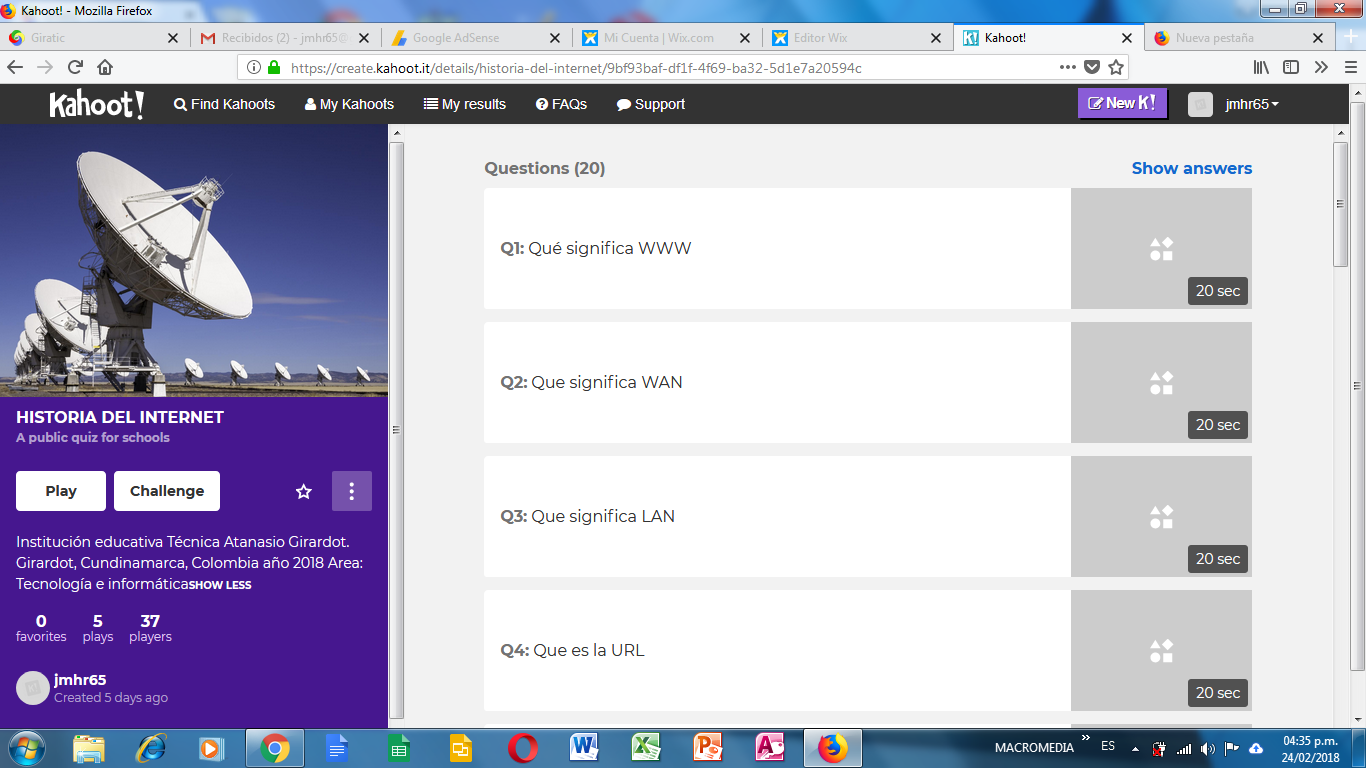Click the Challenge button
This screenshot has height=768, width=1366.
[x=167, y=491]
